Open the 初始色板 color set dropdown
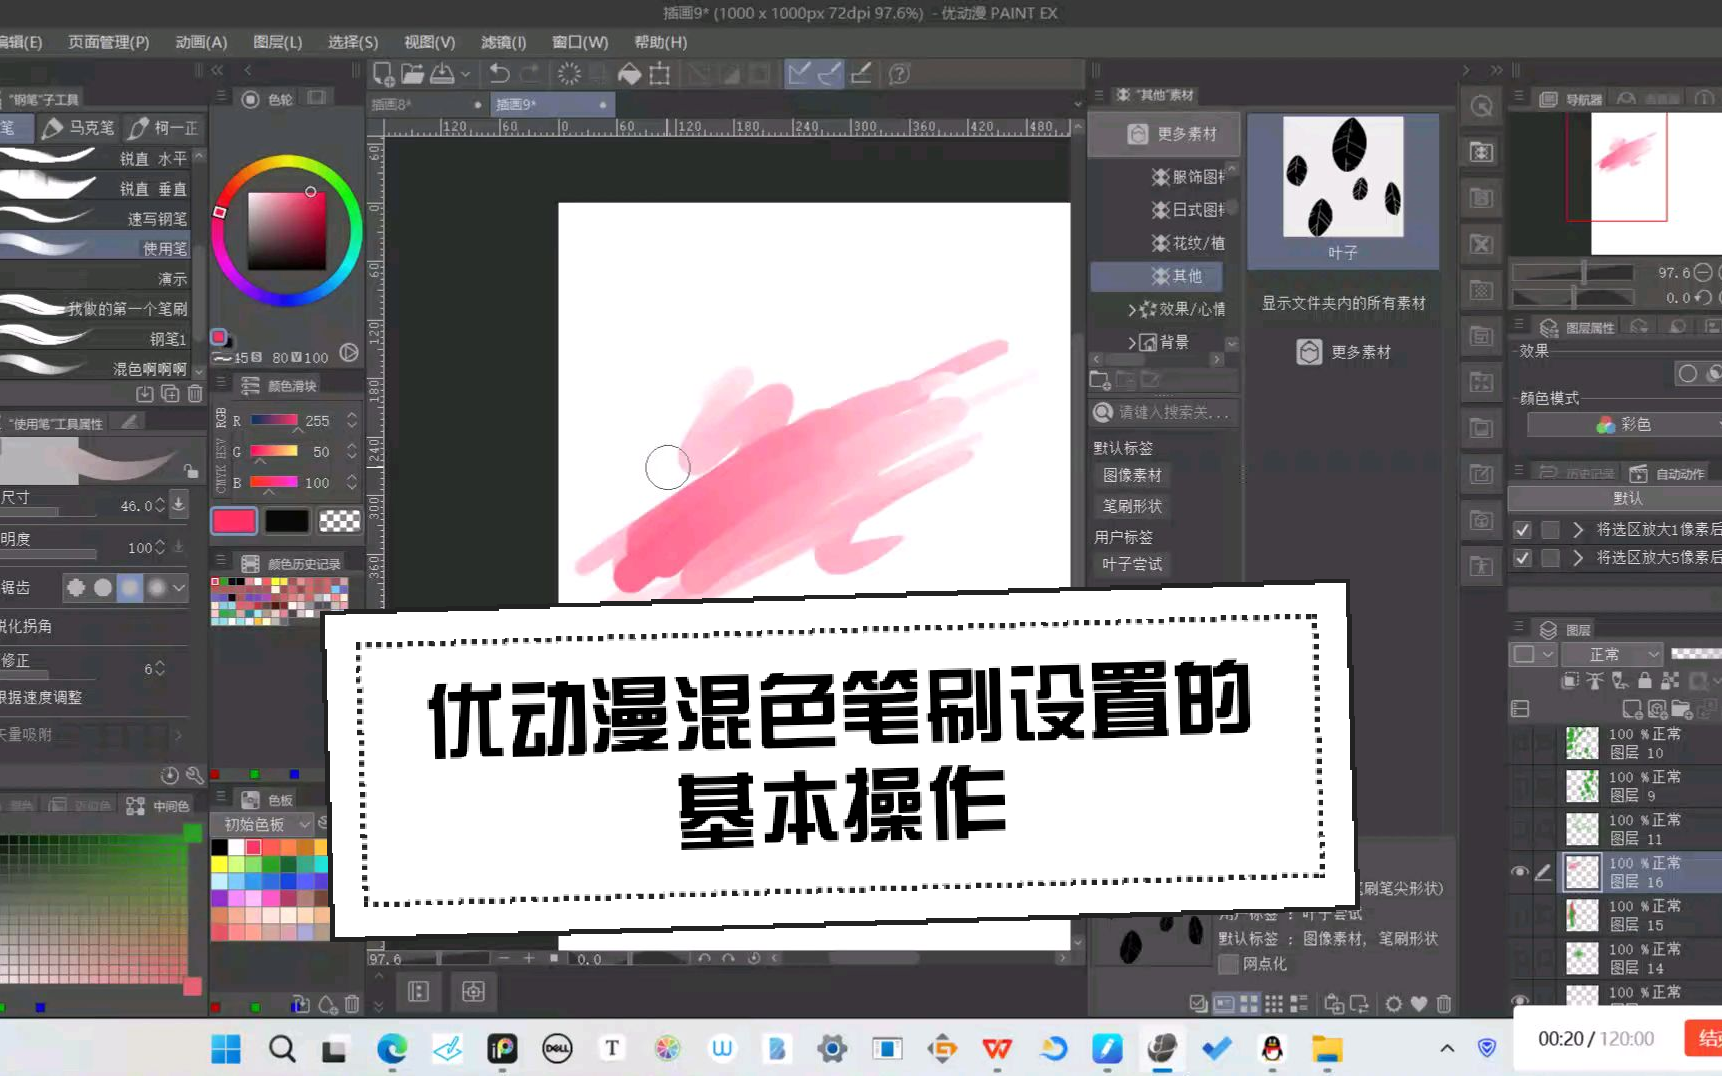This screenshot has width=1722, height=1076. pyautogui.click(x=265, y=824)
